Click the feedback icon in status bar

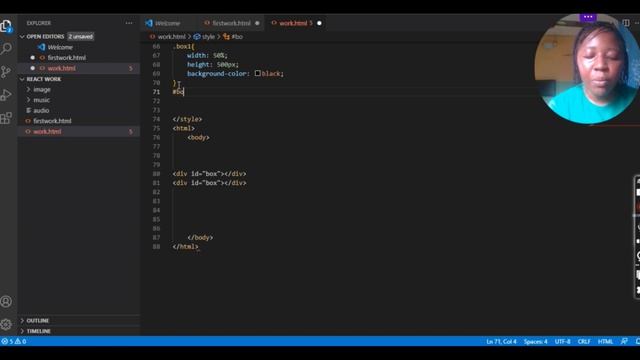tap(624, 341)
